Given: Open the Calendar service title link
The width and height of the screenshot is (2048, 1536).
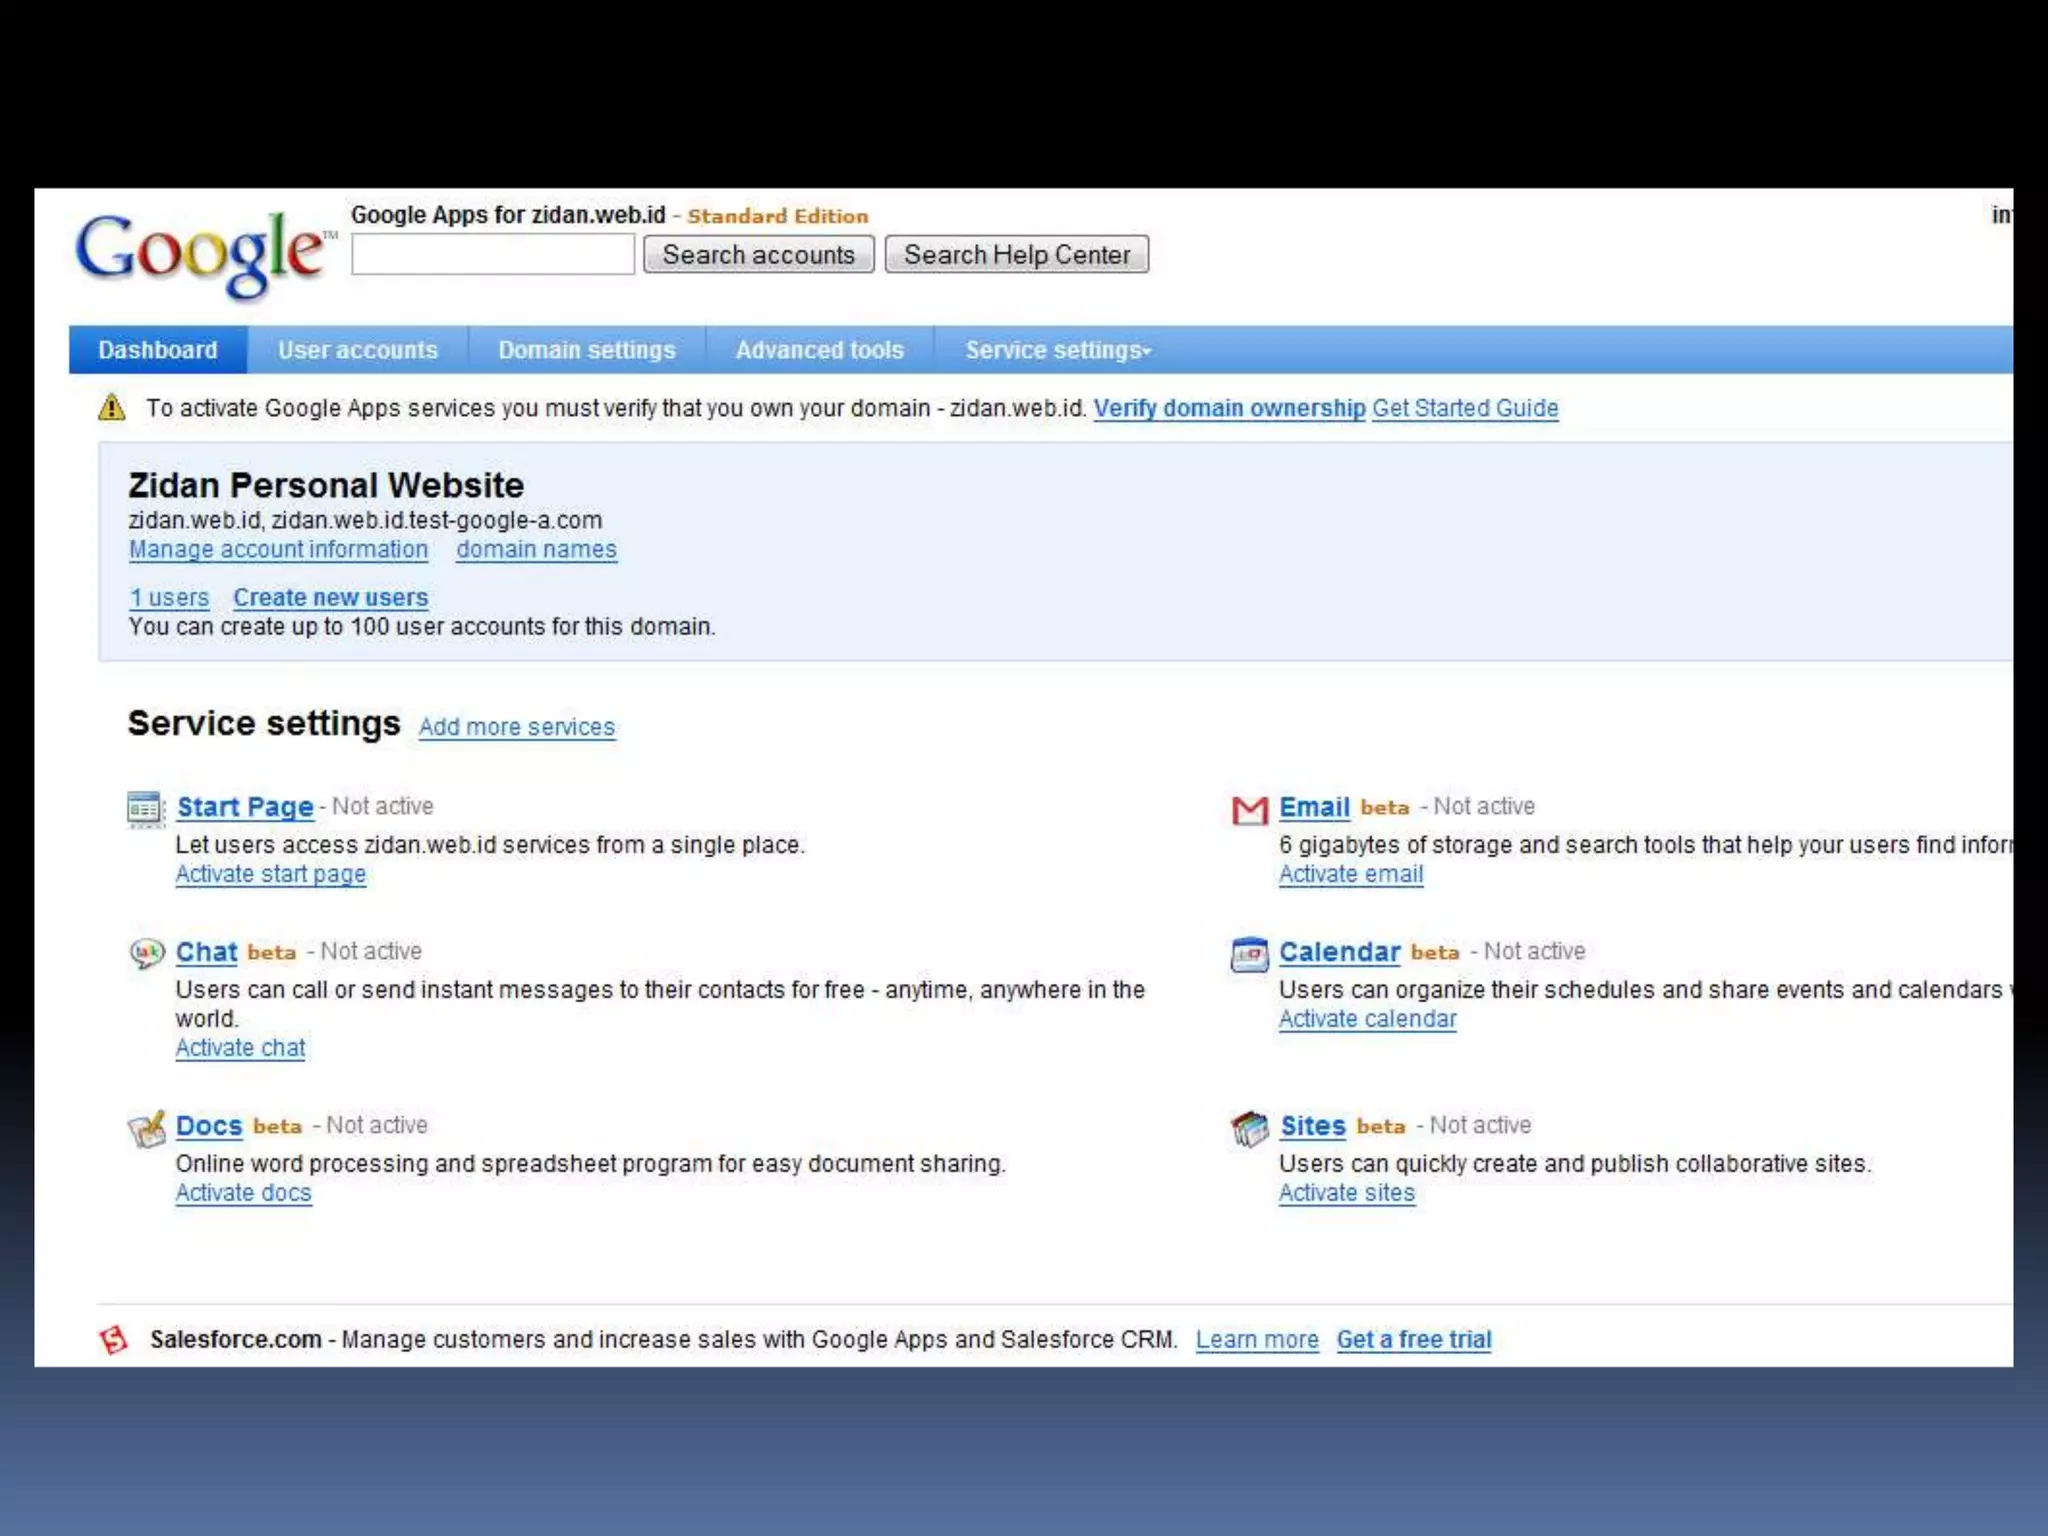Looking at the screenshot, I should click(1340, 952).
